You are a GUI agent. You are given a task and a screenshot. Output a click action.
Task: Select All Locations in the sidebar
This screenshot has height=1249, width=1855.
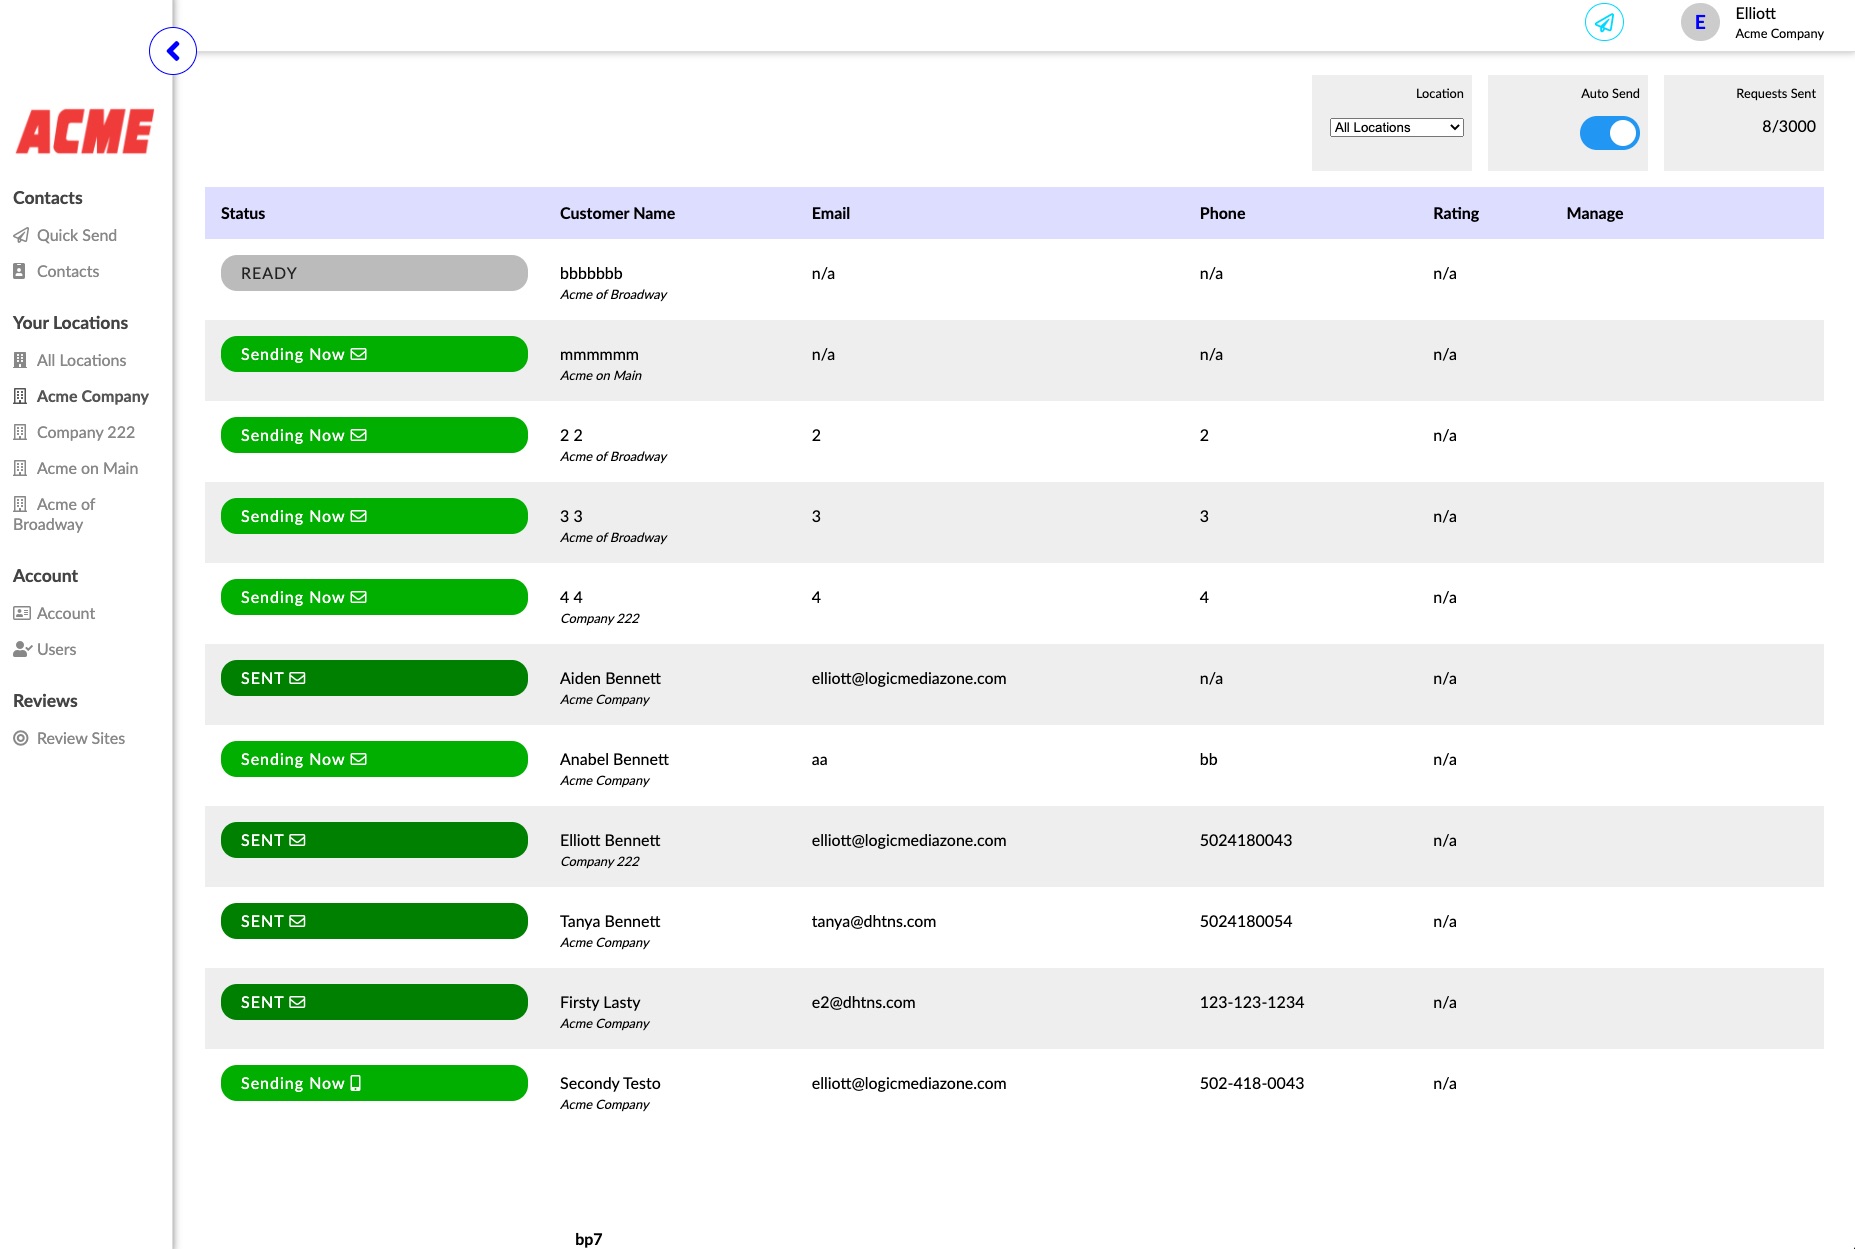pos(82,360)
